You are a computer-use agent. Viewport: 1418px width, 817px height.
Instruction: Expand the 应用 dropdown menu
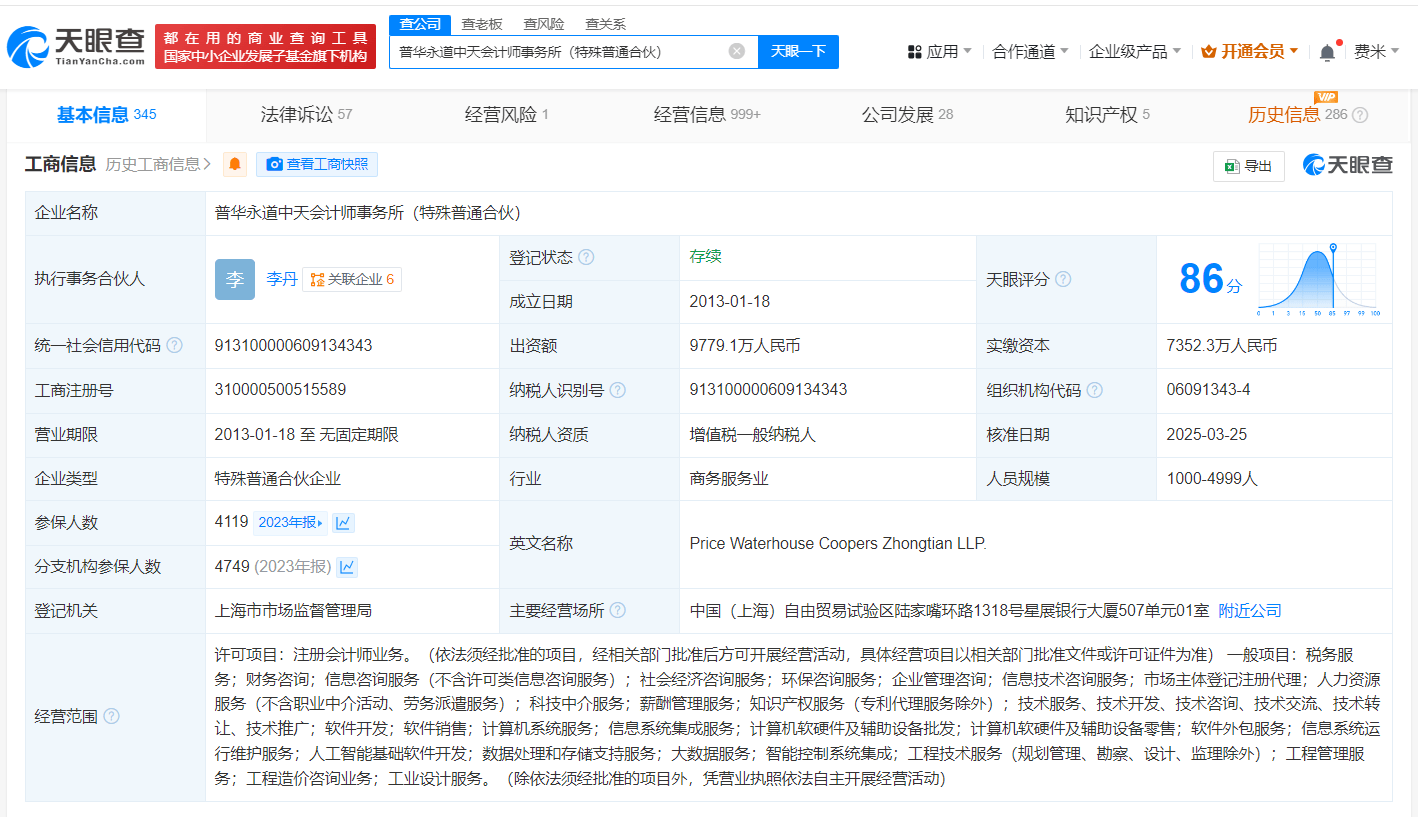point(940,51)
